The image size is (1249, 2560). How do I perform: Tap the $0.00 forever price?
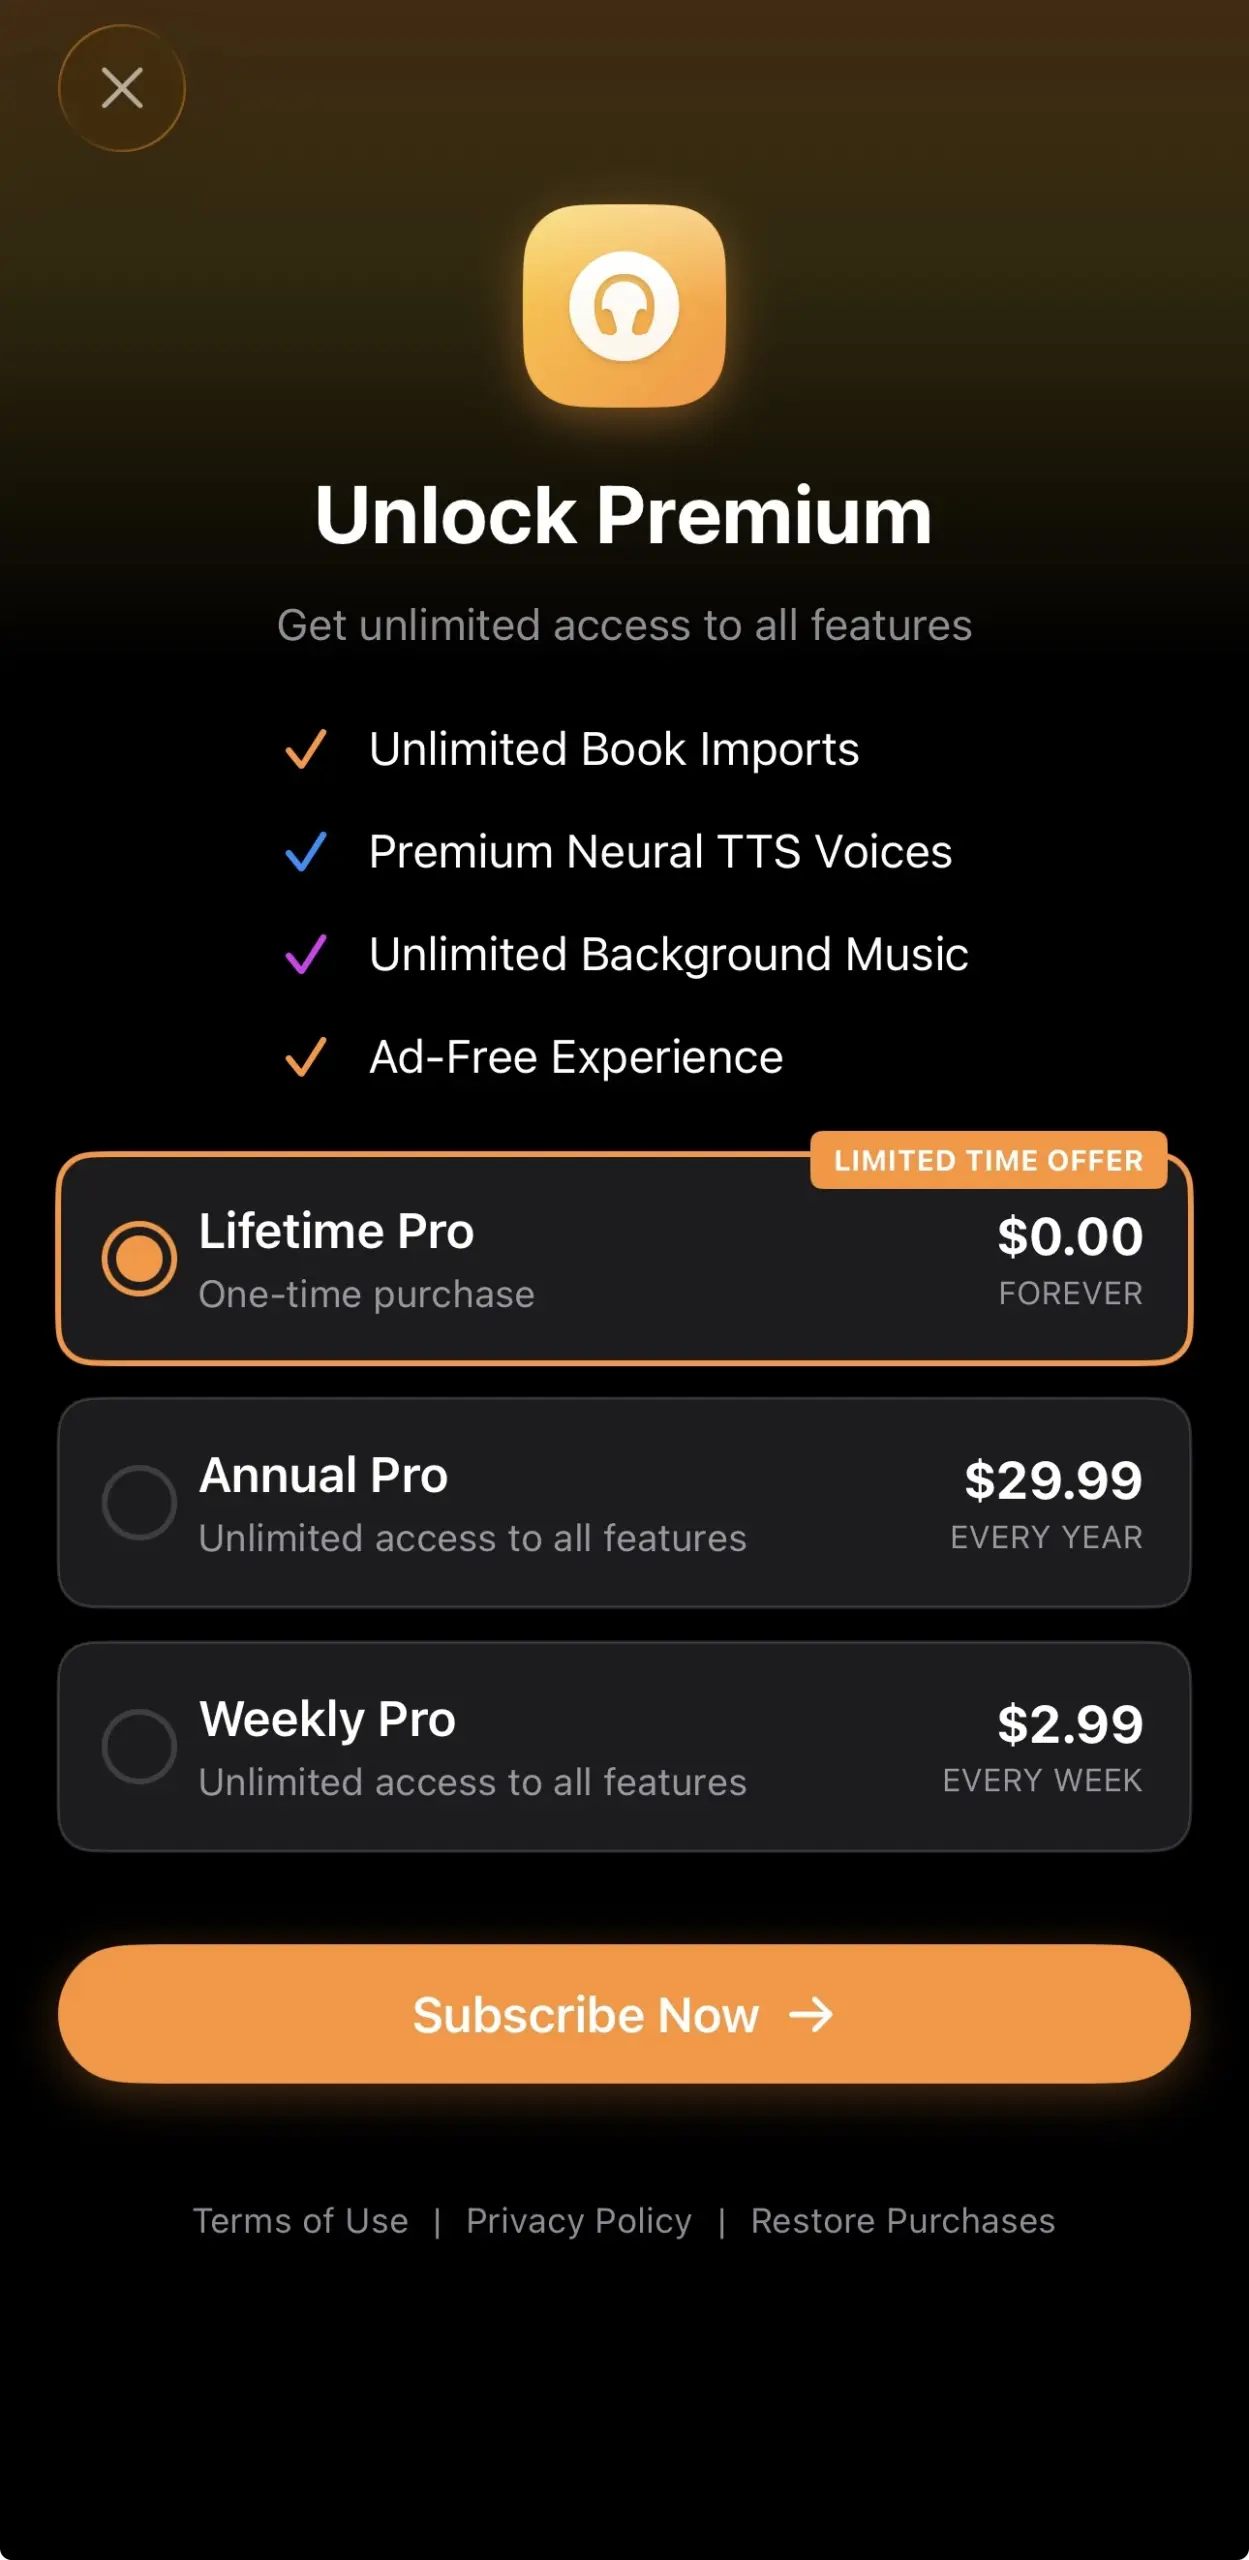(1070, 1237)
